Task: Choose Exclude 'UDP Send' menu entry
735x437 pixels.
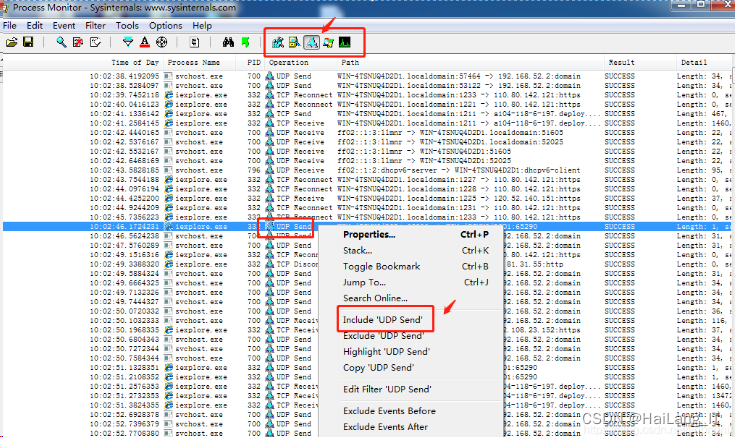Action: pos(383,336)
